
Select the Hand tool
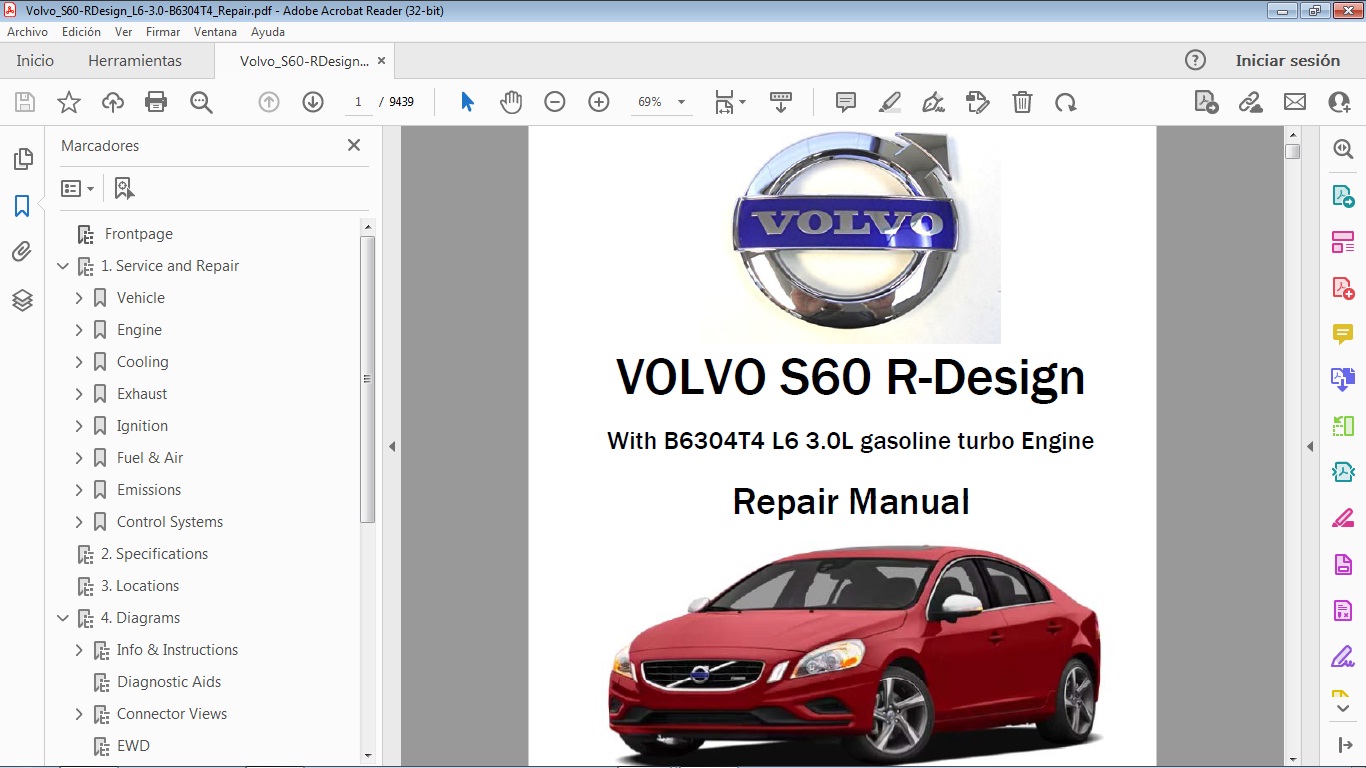tap(511, 101)
